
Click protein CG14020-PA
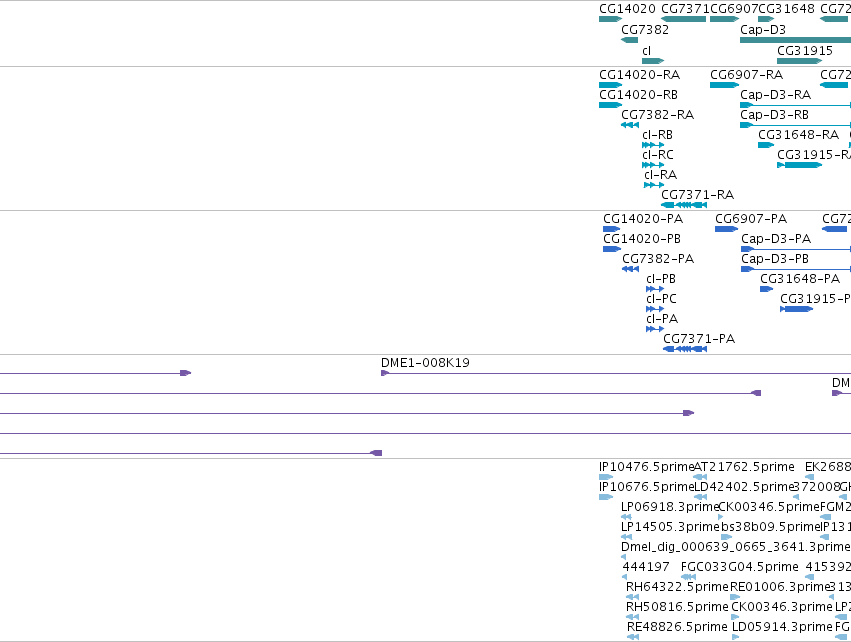tap(643, 219)
